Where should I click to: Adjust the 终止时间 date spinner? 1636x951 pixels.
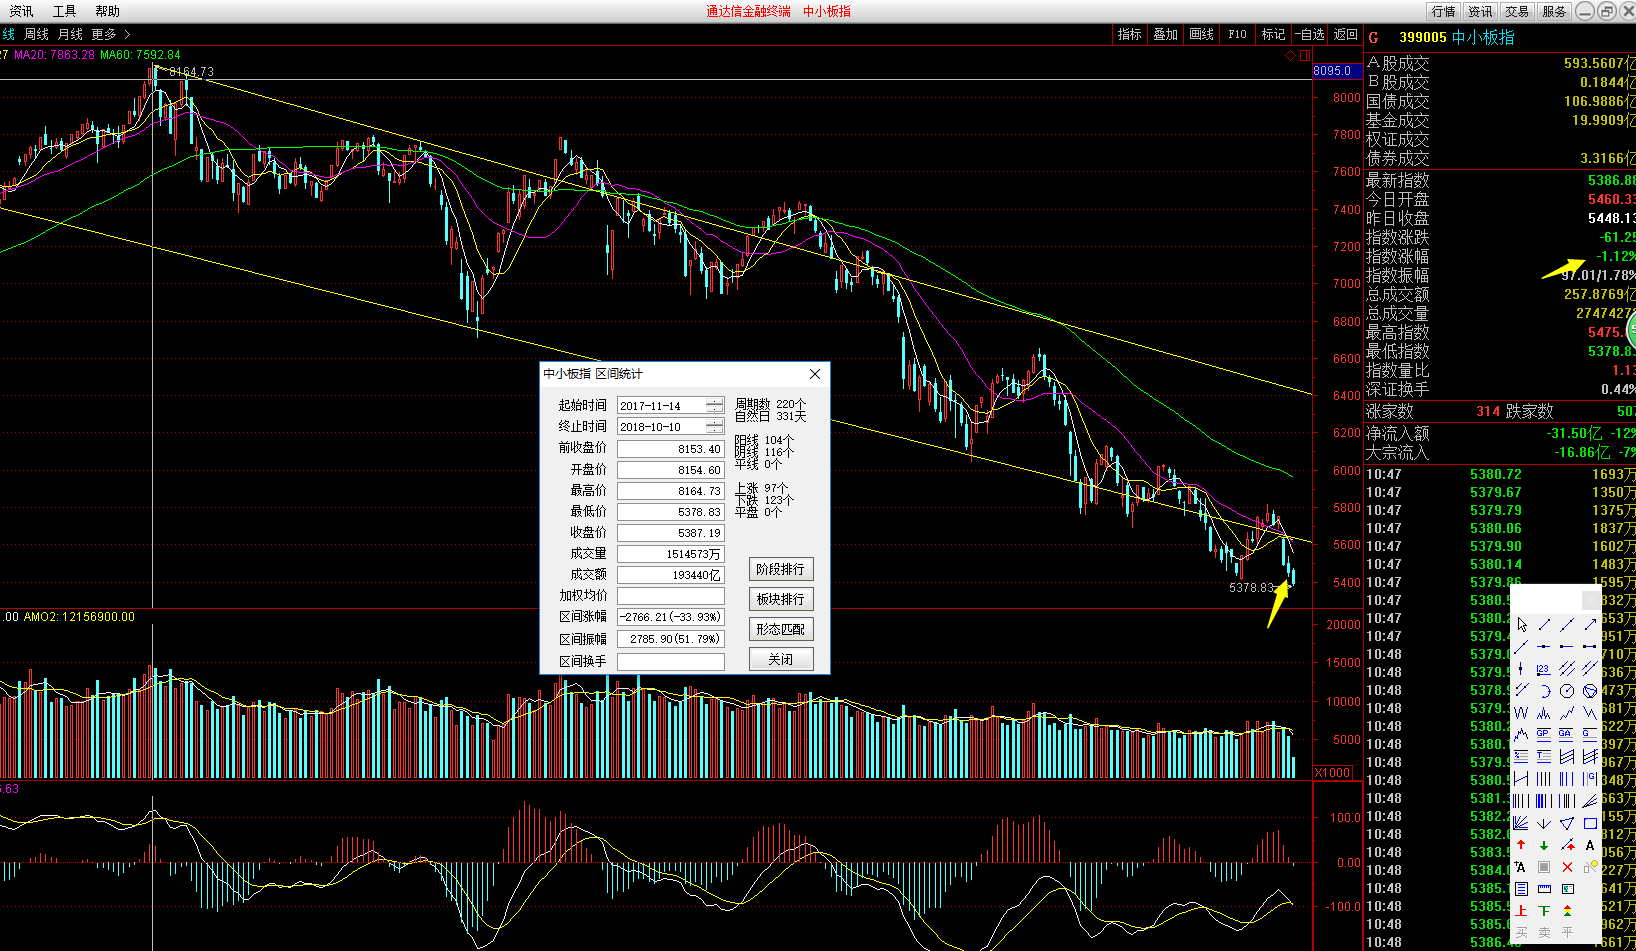pyautogui.click(x=715, y=427)
